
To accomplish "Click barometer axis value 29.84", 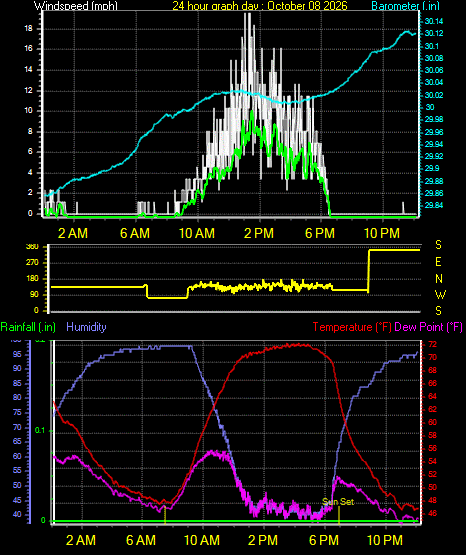I will click(434, 205).
